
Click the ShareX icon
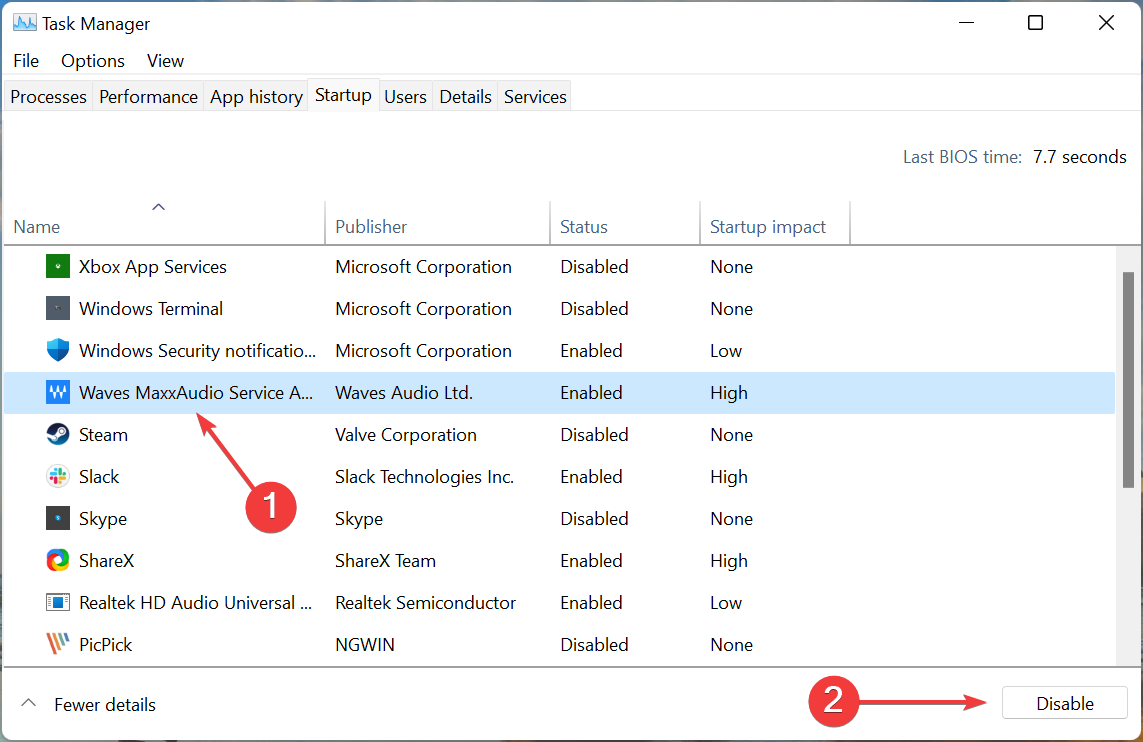(57, 560)
